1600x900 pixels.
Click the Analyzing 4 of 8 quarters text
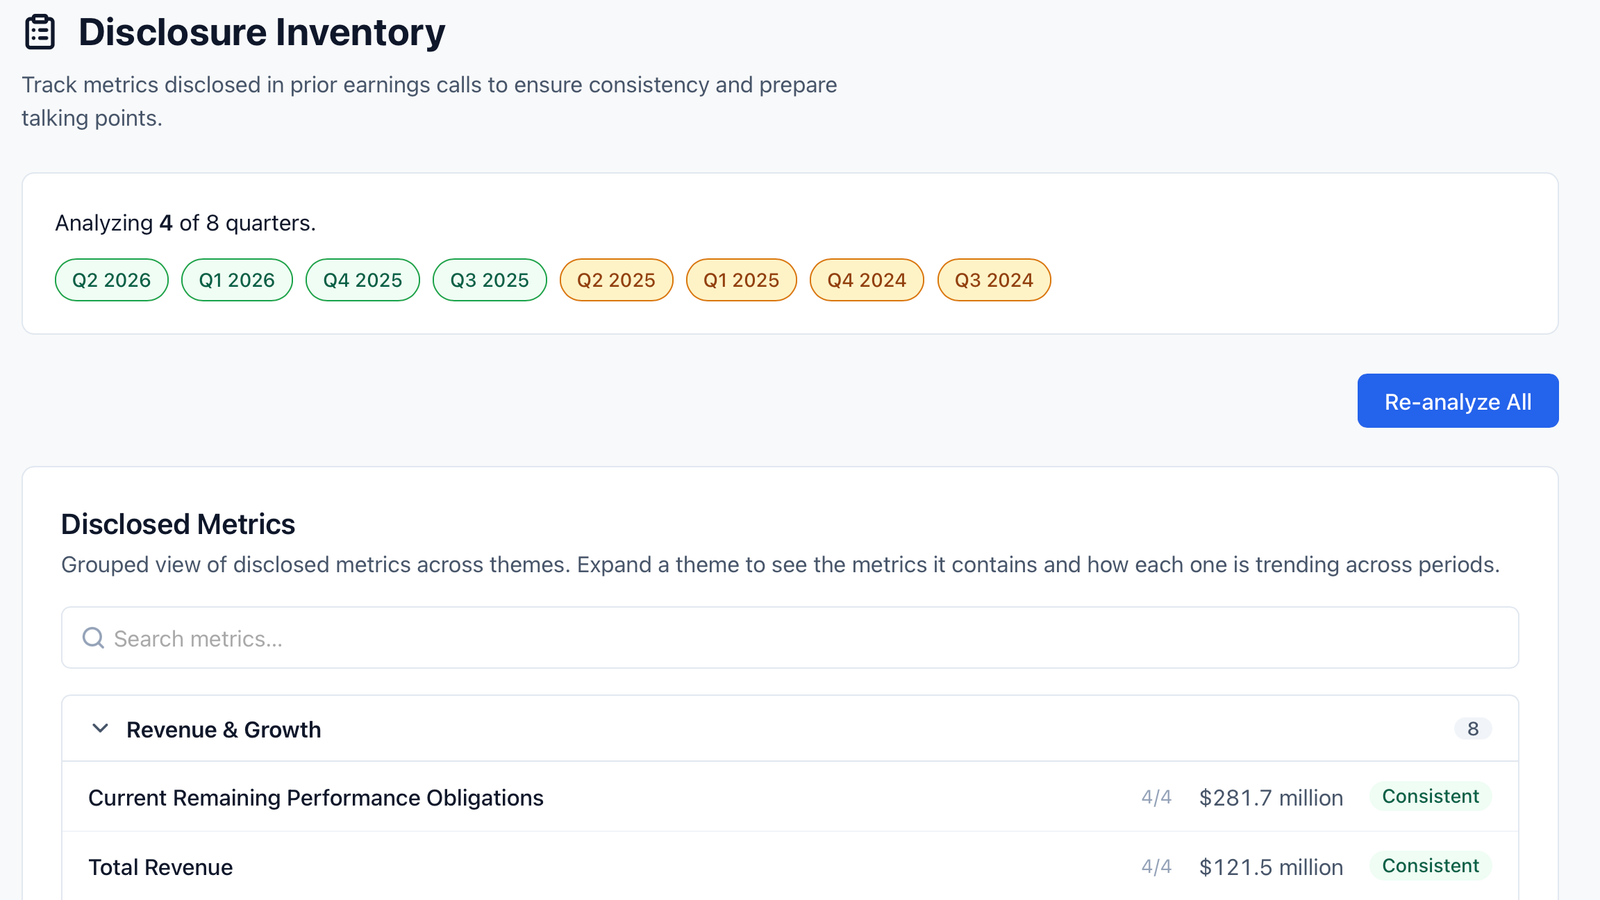tap(185, 223)
